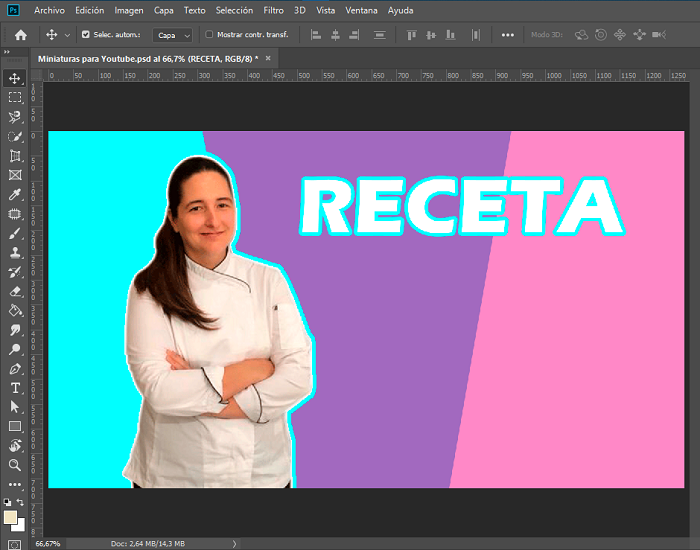Enable Mostrar contr. transf. checkbox
Screen dimensions: 700x550
click(208, 34)
